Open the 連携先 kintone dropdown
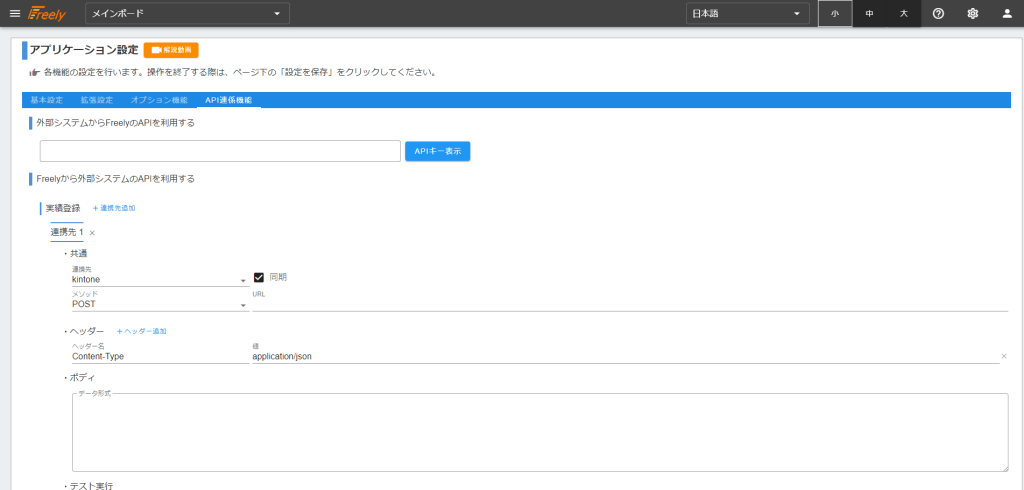 point(159,280)
